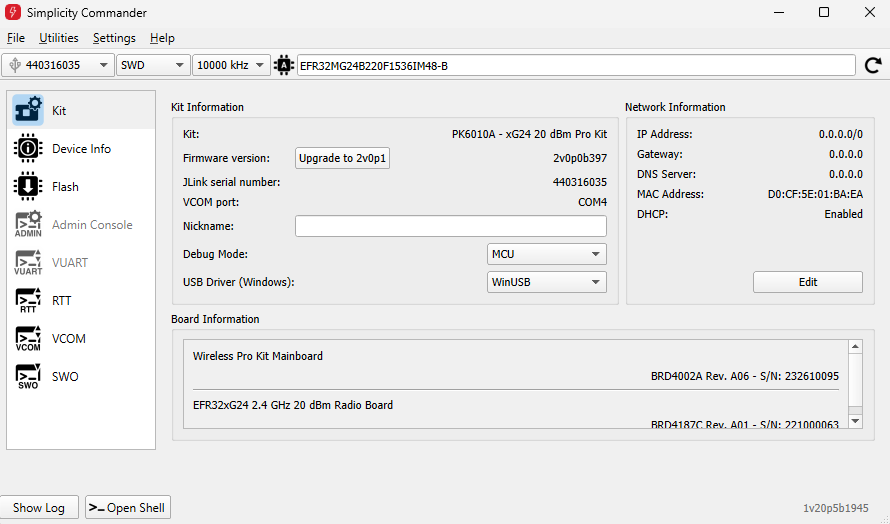Open the SWD debug interface dropdown
890x524 pixels.
coord(152,65)
